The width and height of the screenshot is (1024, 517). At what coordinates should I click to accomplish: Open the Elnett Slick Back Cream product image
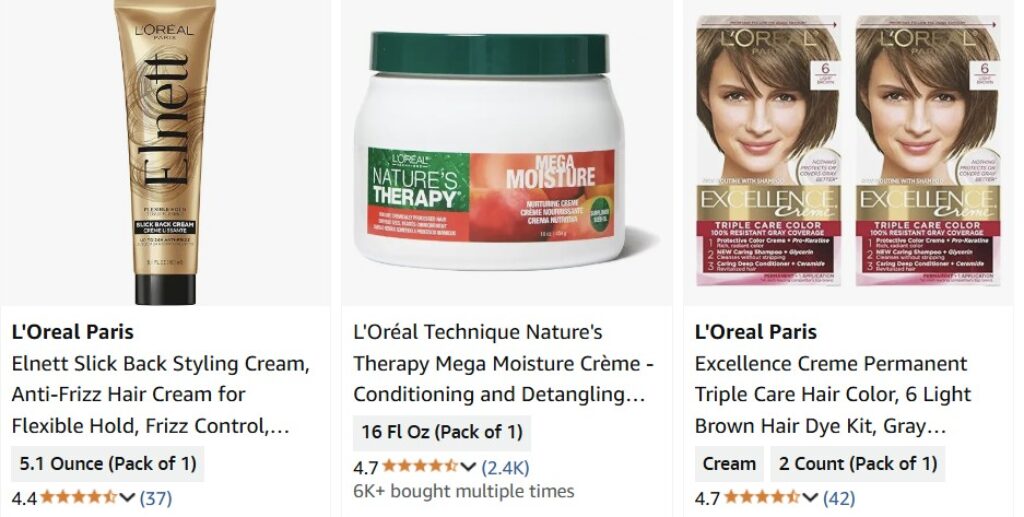coord(165,152)
